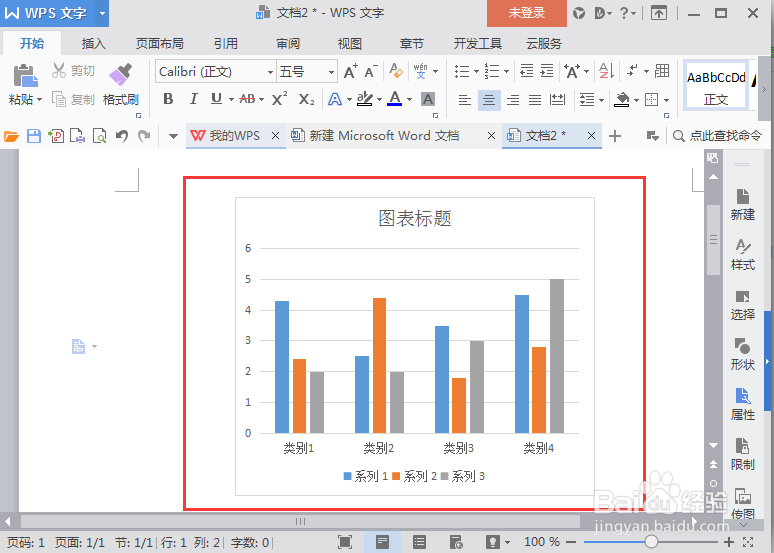Expand quick access toolbar customize arrow
Viewport: 774px width, 553px height.
coord(173,136)
